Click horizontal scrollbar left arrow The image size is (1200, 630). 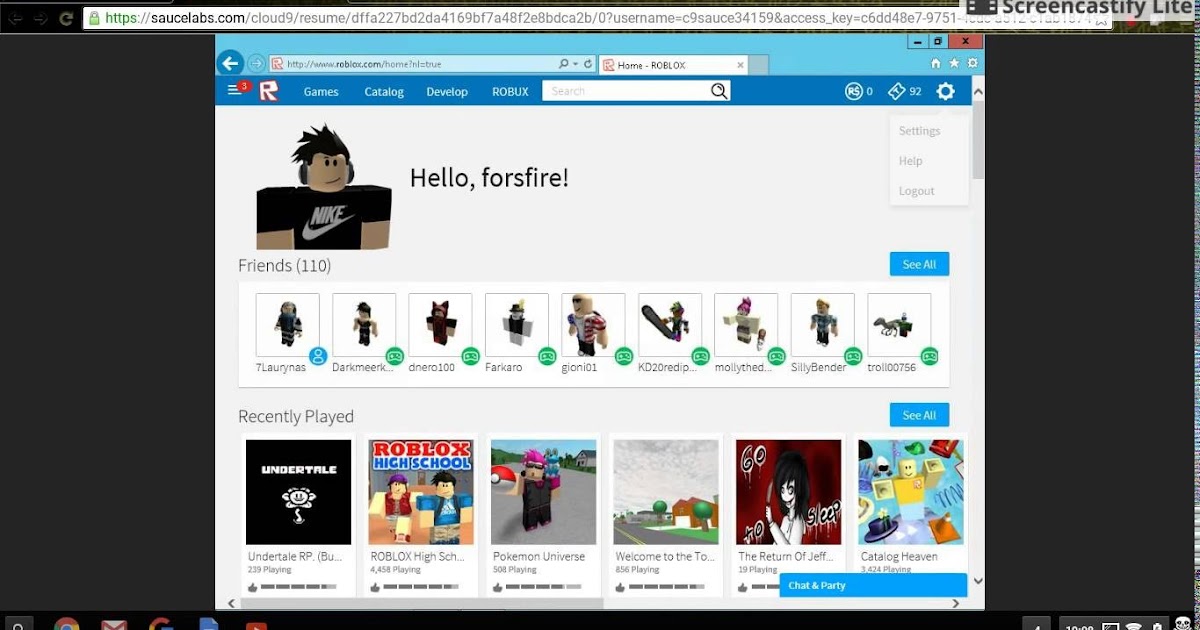tap(232, 603)
